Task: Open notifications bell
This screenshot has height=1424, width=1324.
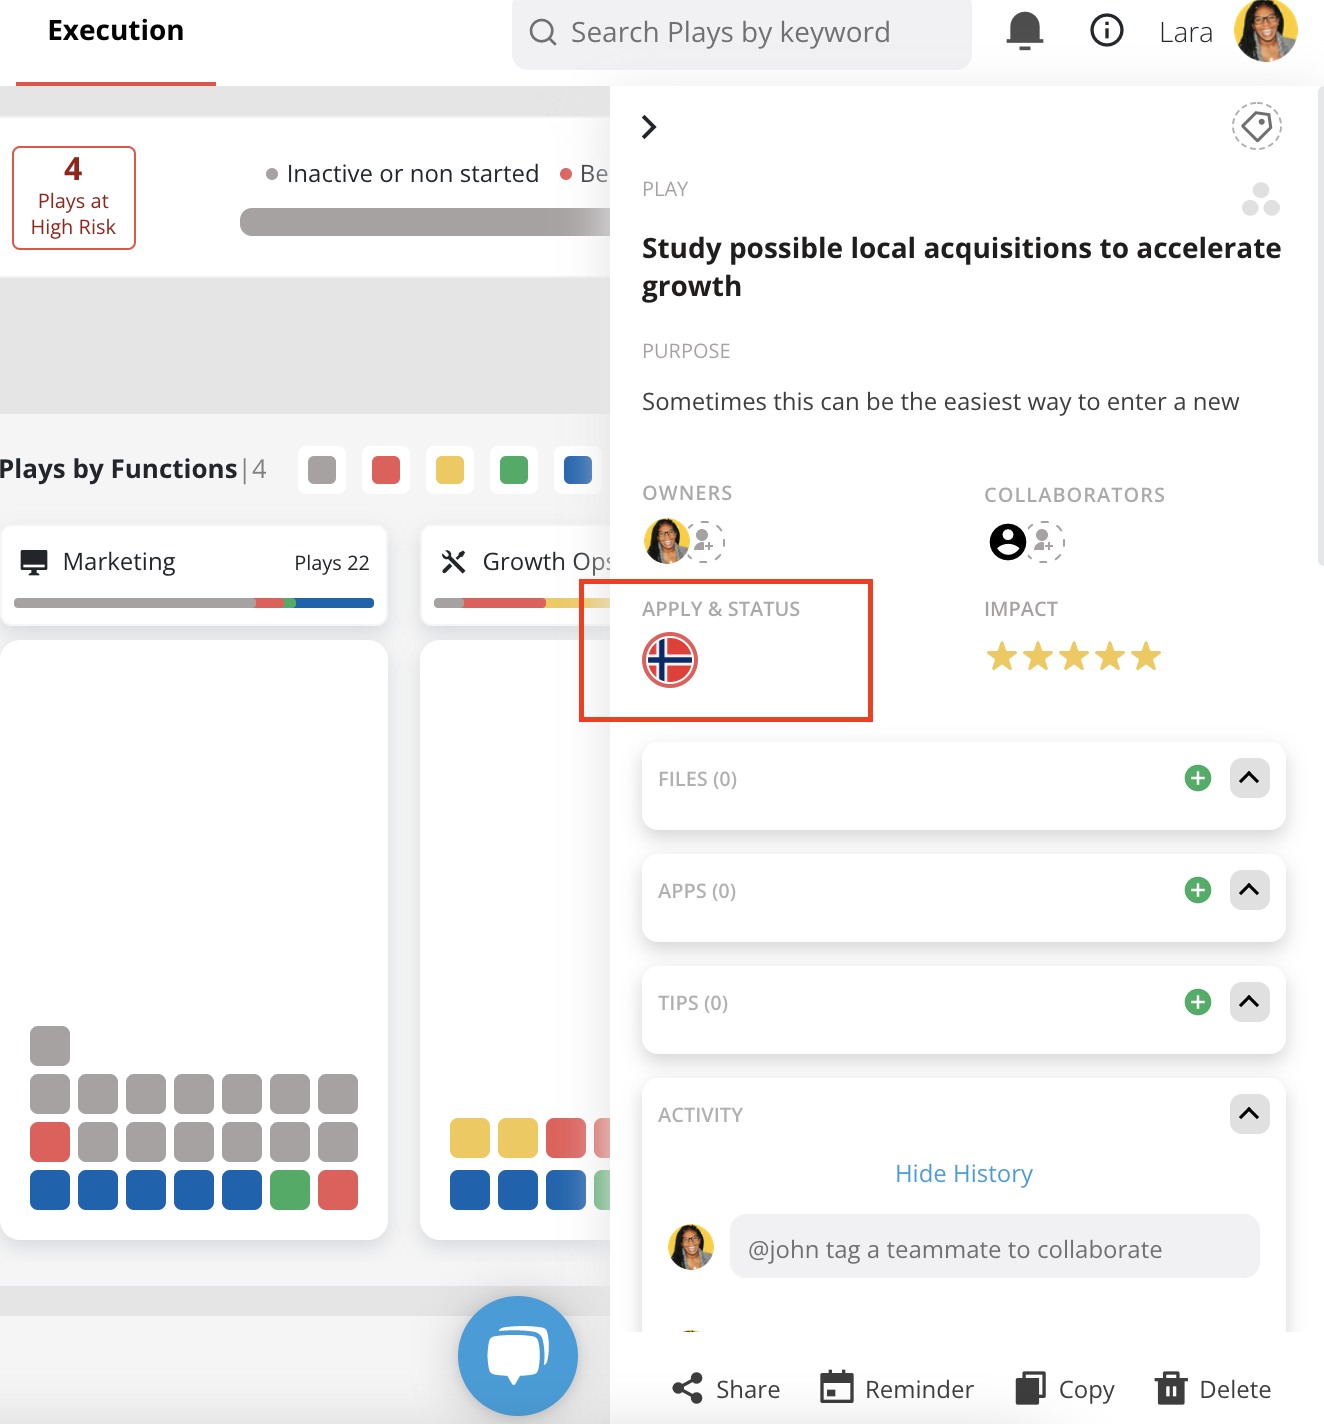Action: click(x=1025, y=31)
